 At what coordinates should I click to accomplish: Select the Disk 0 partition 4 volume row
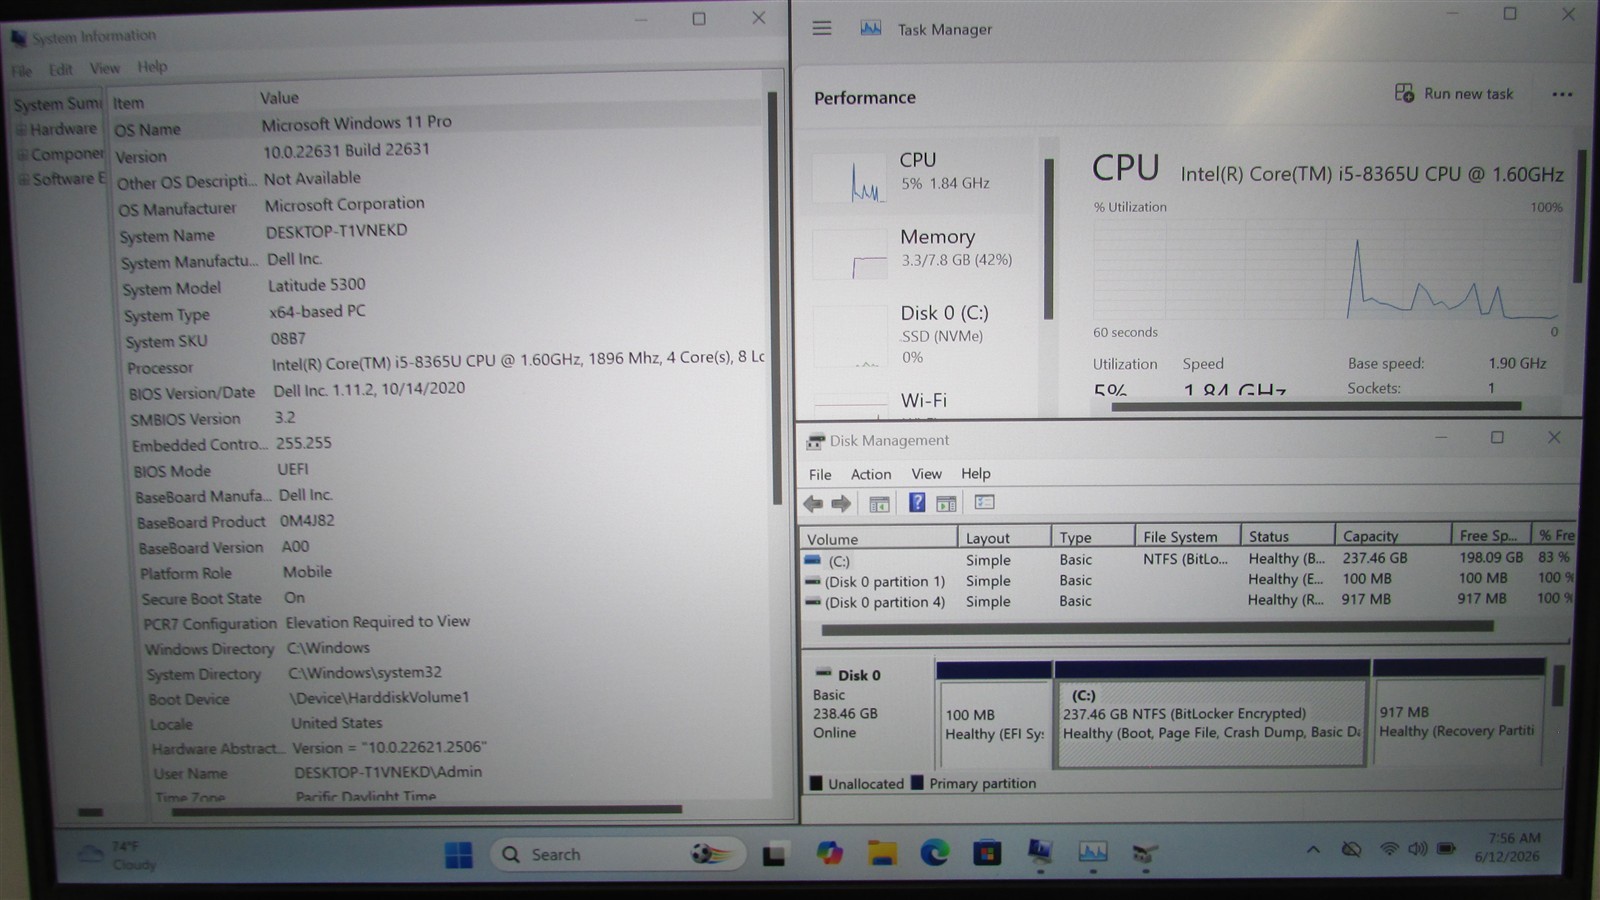pyautogui.click(x=1187, y=601)
